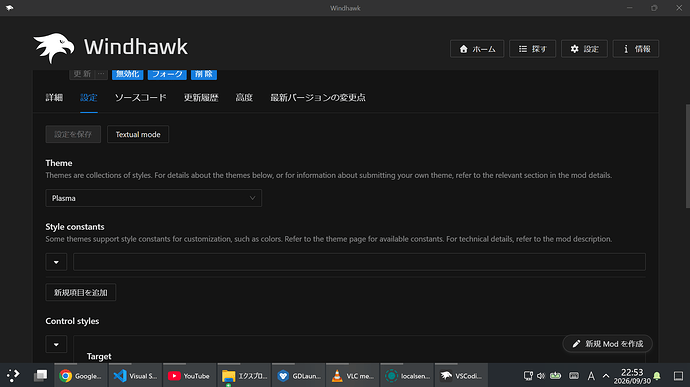
Task: Open the 22:53 clock and calendar
Action: [632, 376]
